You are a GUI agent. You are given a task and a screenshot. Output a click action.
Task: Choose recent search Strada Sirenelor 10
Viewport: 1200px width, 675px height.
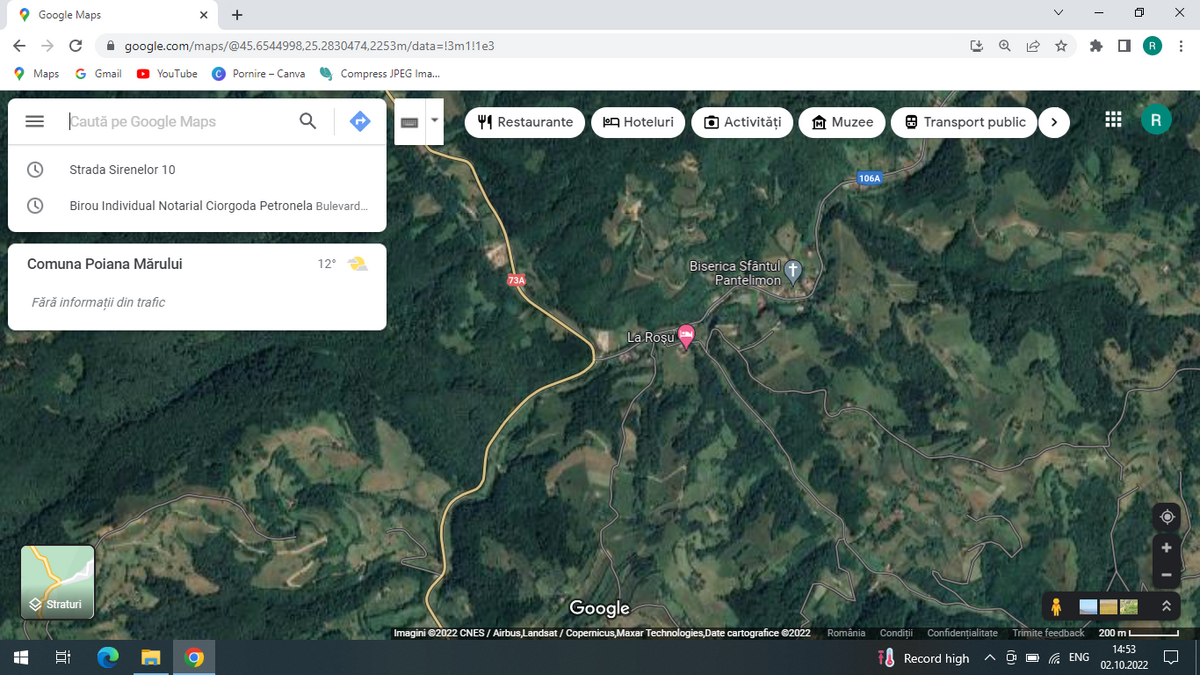(x=123, y=170)
